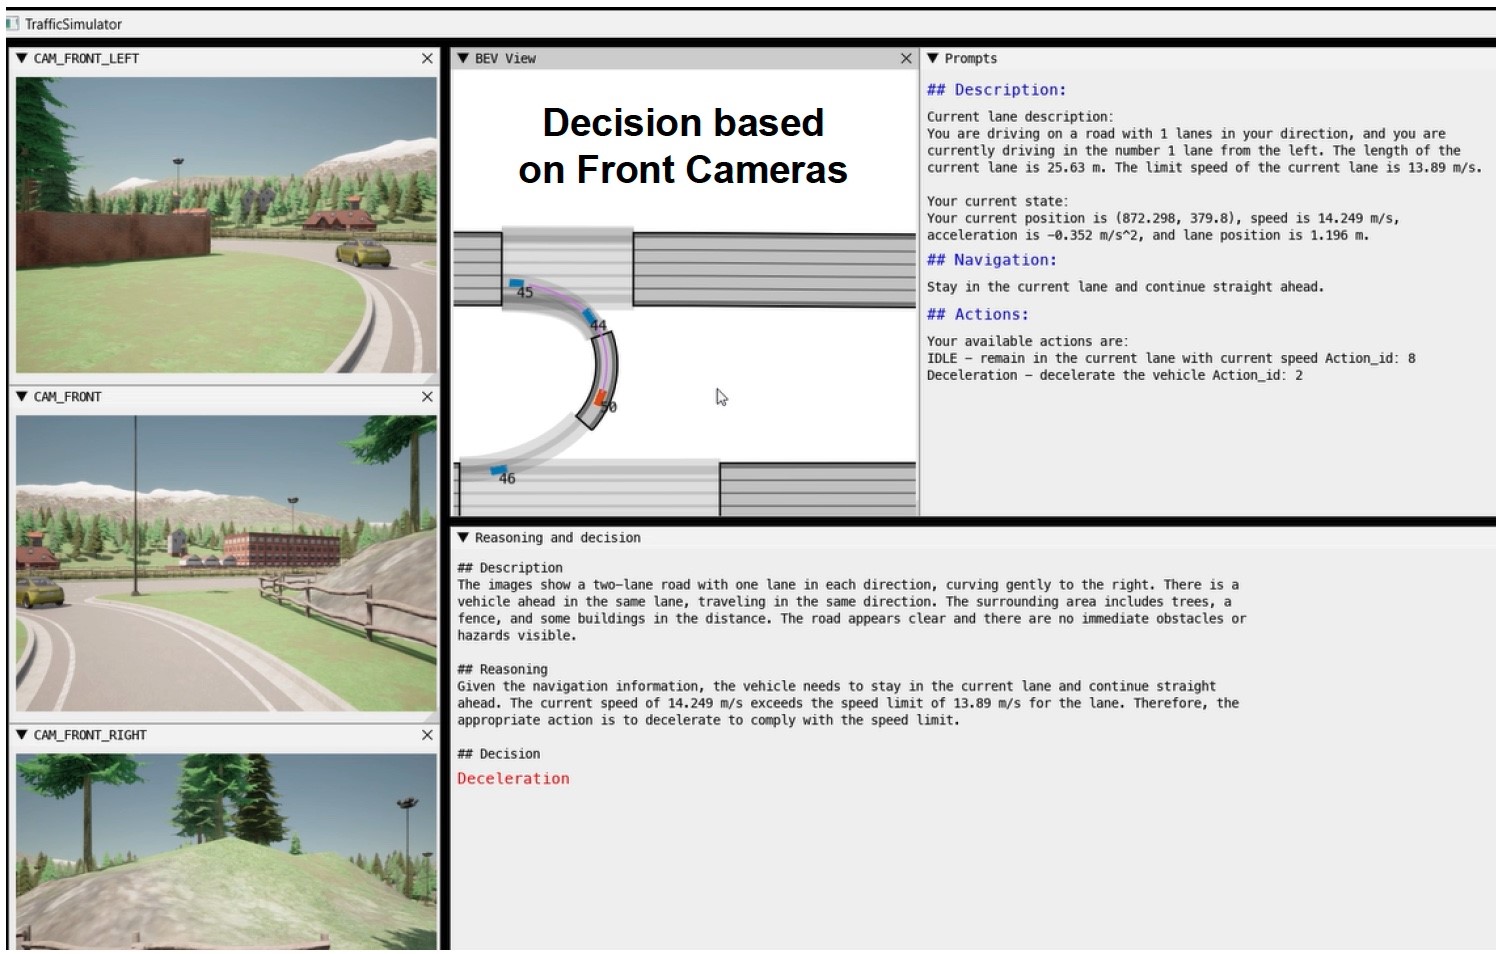Screen dimensions: 1503x954
Task: Click the red Deceleration decision text
Action: pyautogui.click(x=513, y=779)
